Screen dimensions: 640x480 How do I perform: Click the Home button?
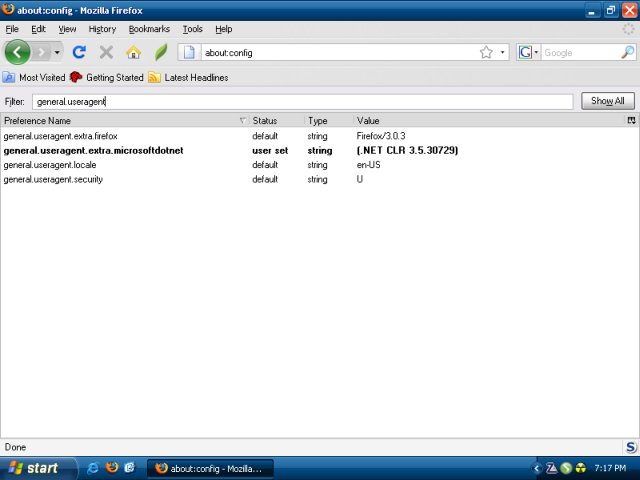coord(133,52)
